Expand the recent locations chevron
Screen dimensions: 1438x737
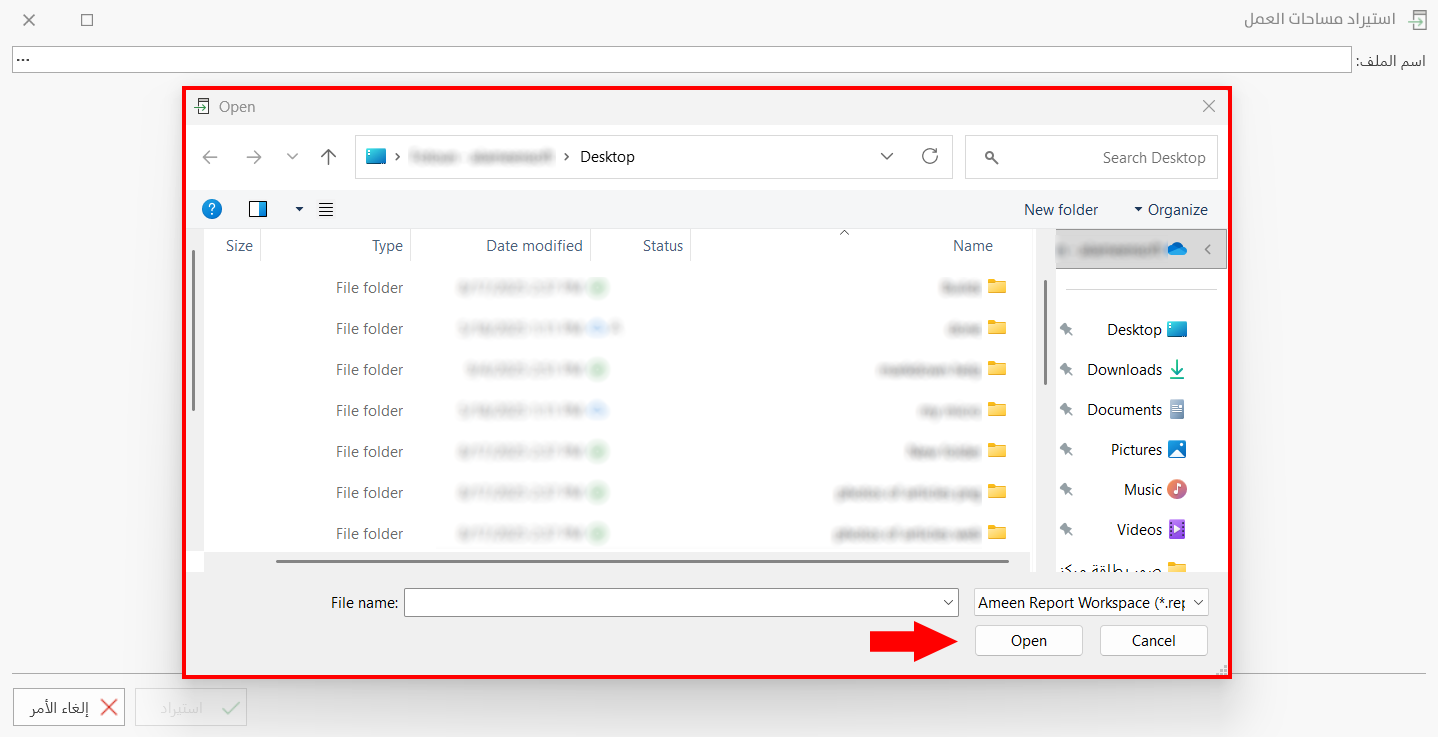292,157
